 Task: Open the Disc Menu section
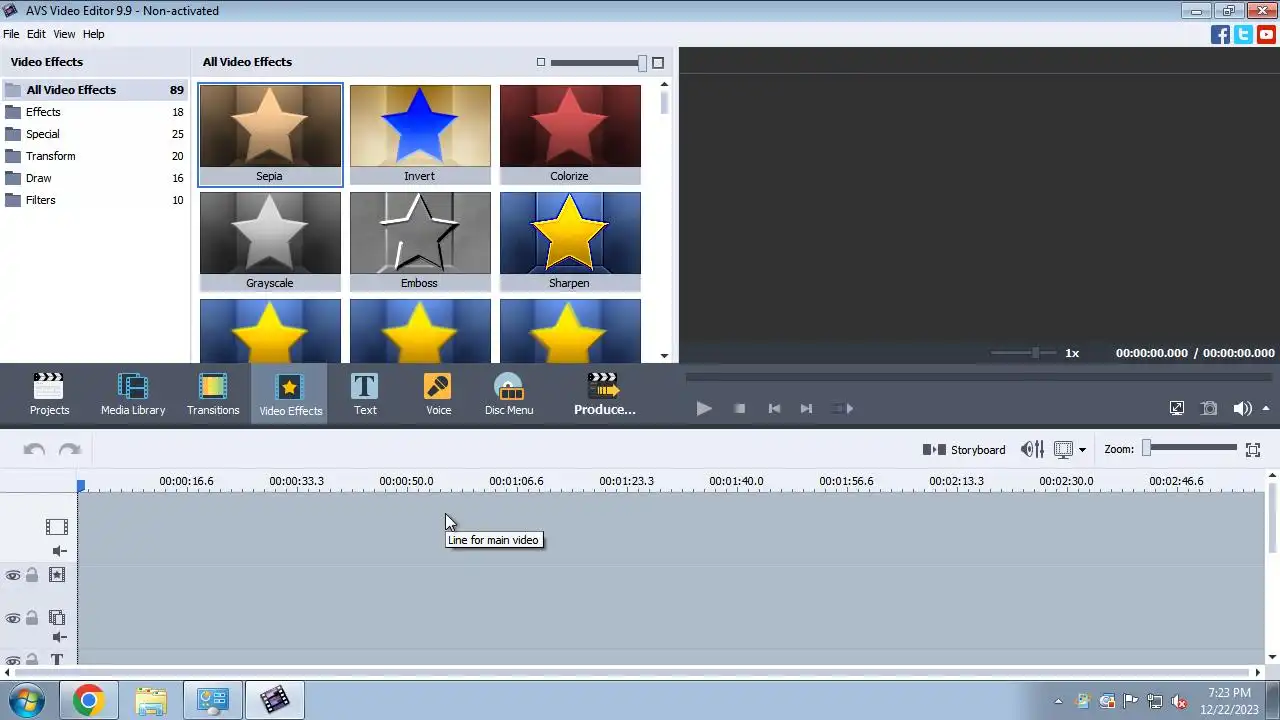[509, 393]
